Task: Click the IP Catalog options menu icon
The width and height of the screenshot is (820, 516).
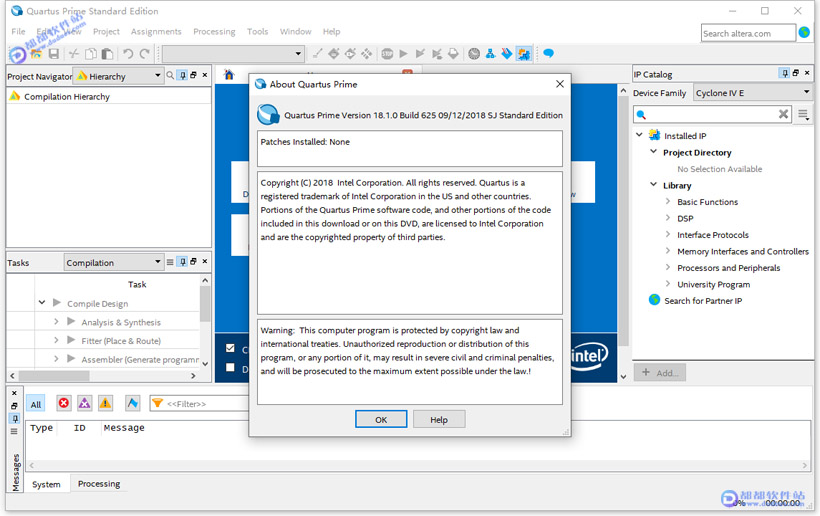Action: click(x=803, y=114)
